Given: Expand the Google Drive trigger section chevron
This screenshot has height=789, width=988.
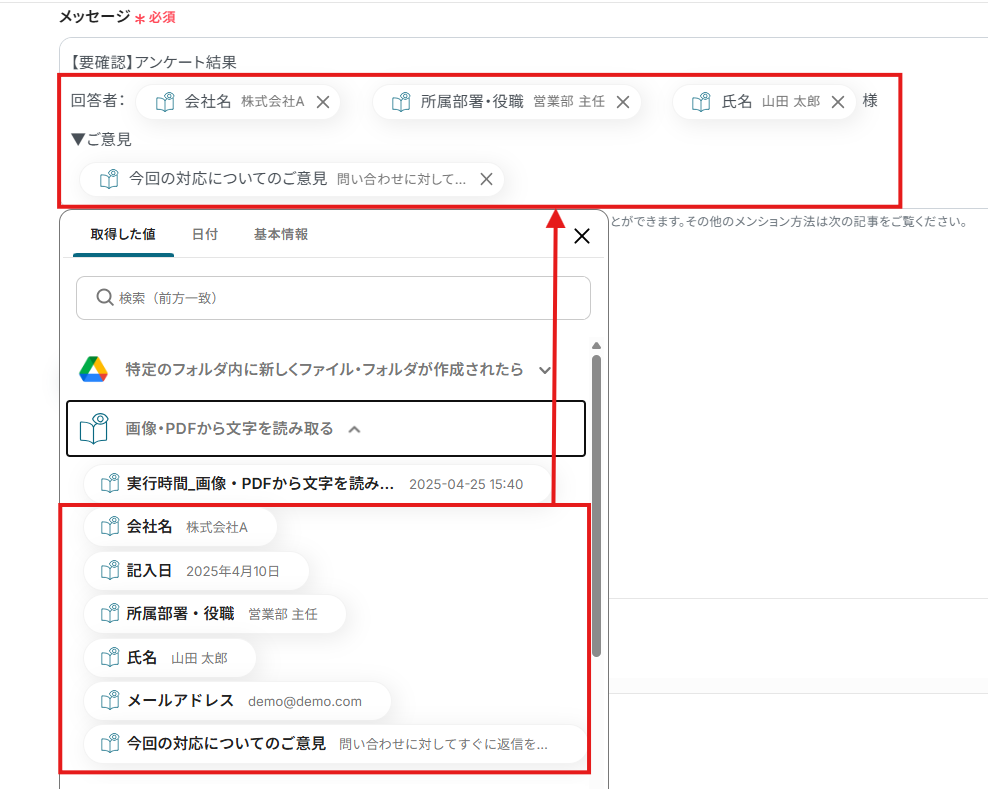Looking at the screenshot, I should (545, 370).
